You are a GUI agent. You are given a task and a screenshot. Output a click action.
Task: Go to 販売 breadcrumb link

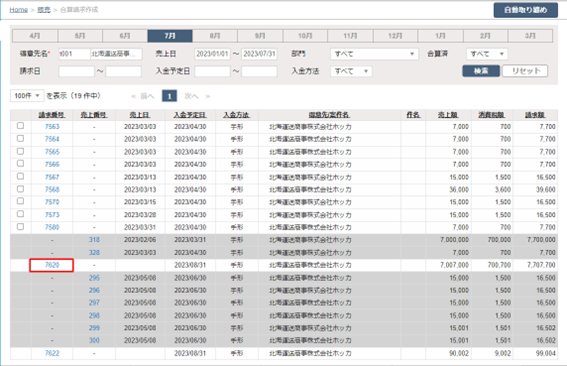pyautogui.click(x=44, y=10)
